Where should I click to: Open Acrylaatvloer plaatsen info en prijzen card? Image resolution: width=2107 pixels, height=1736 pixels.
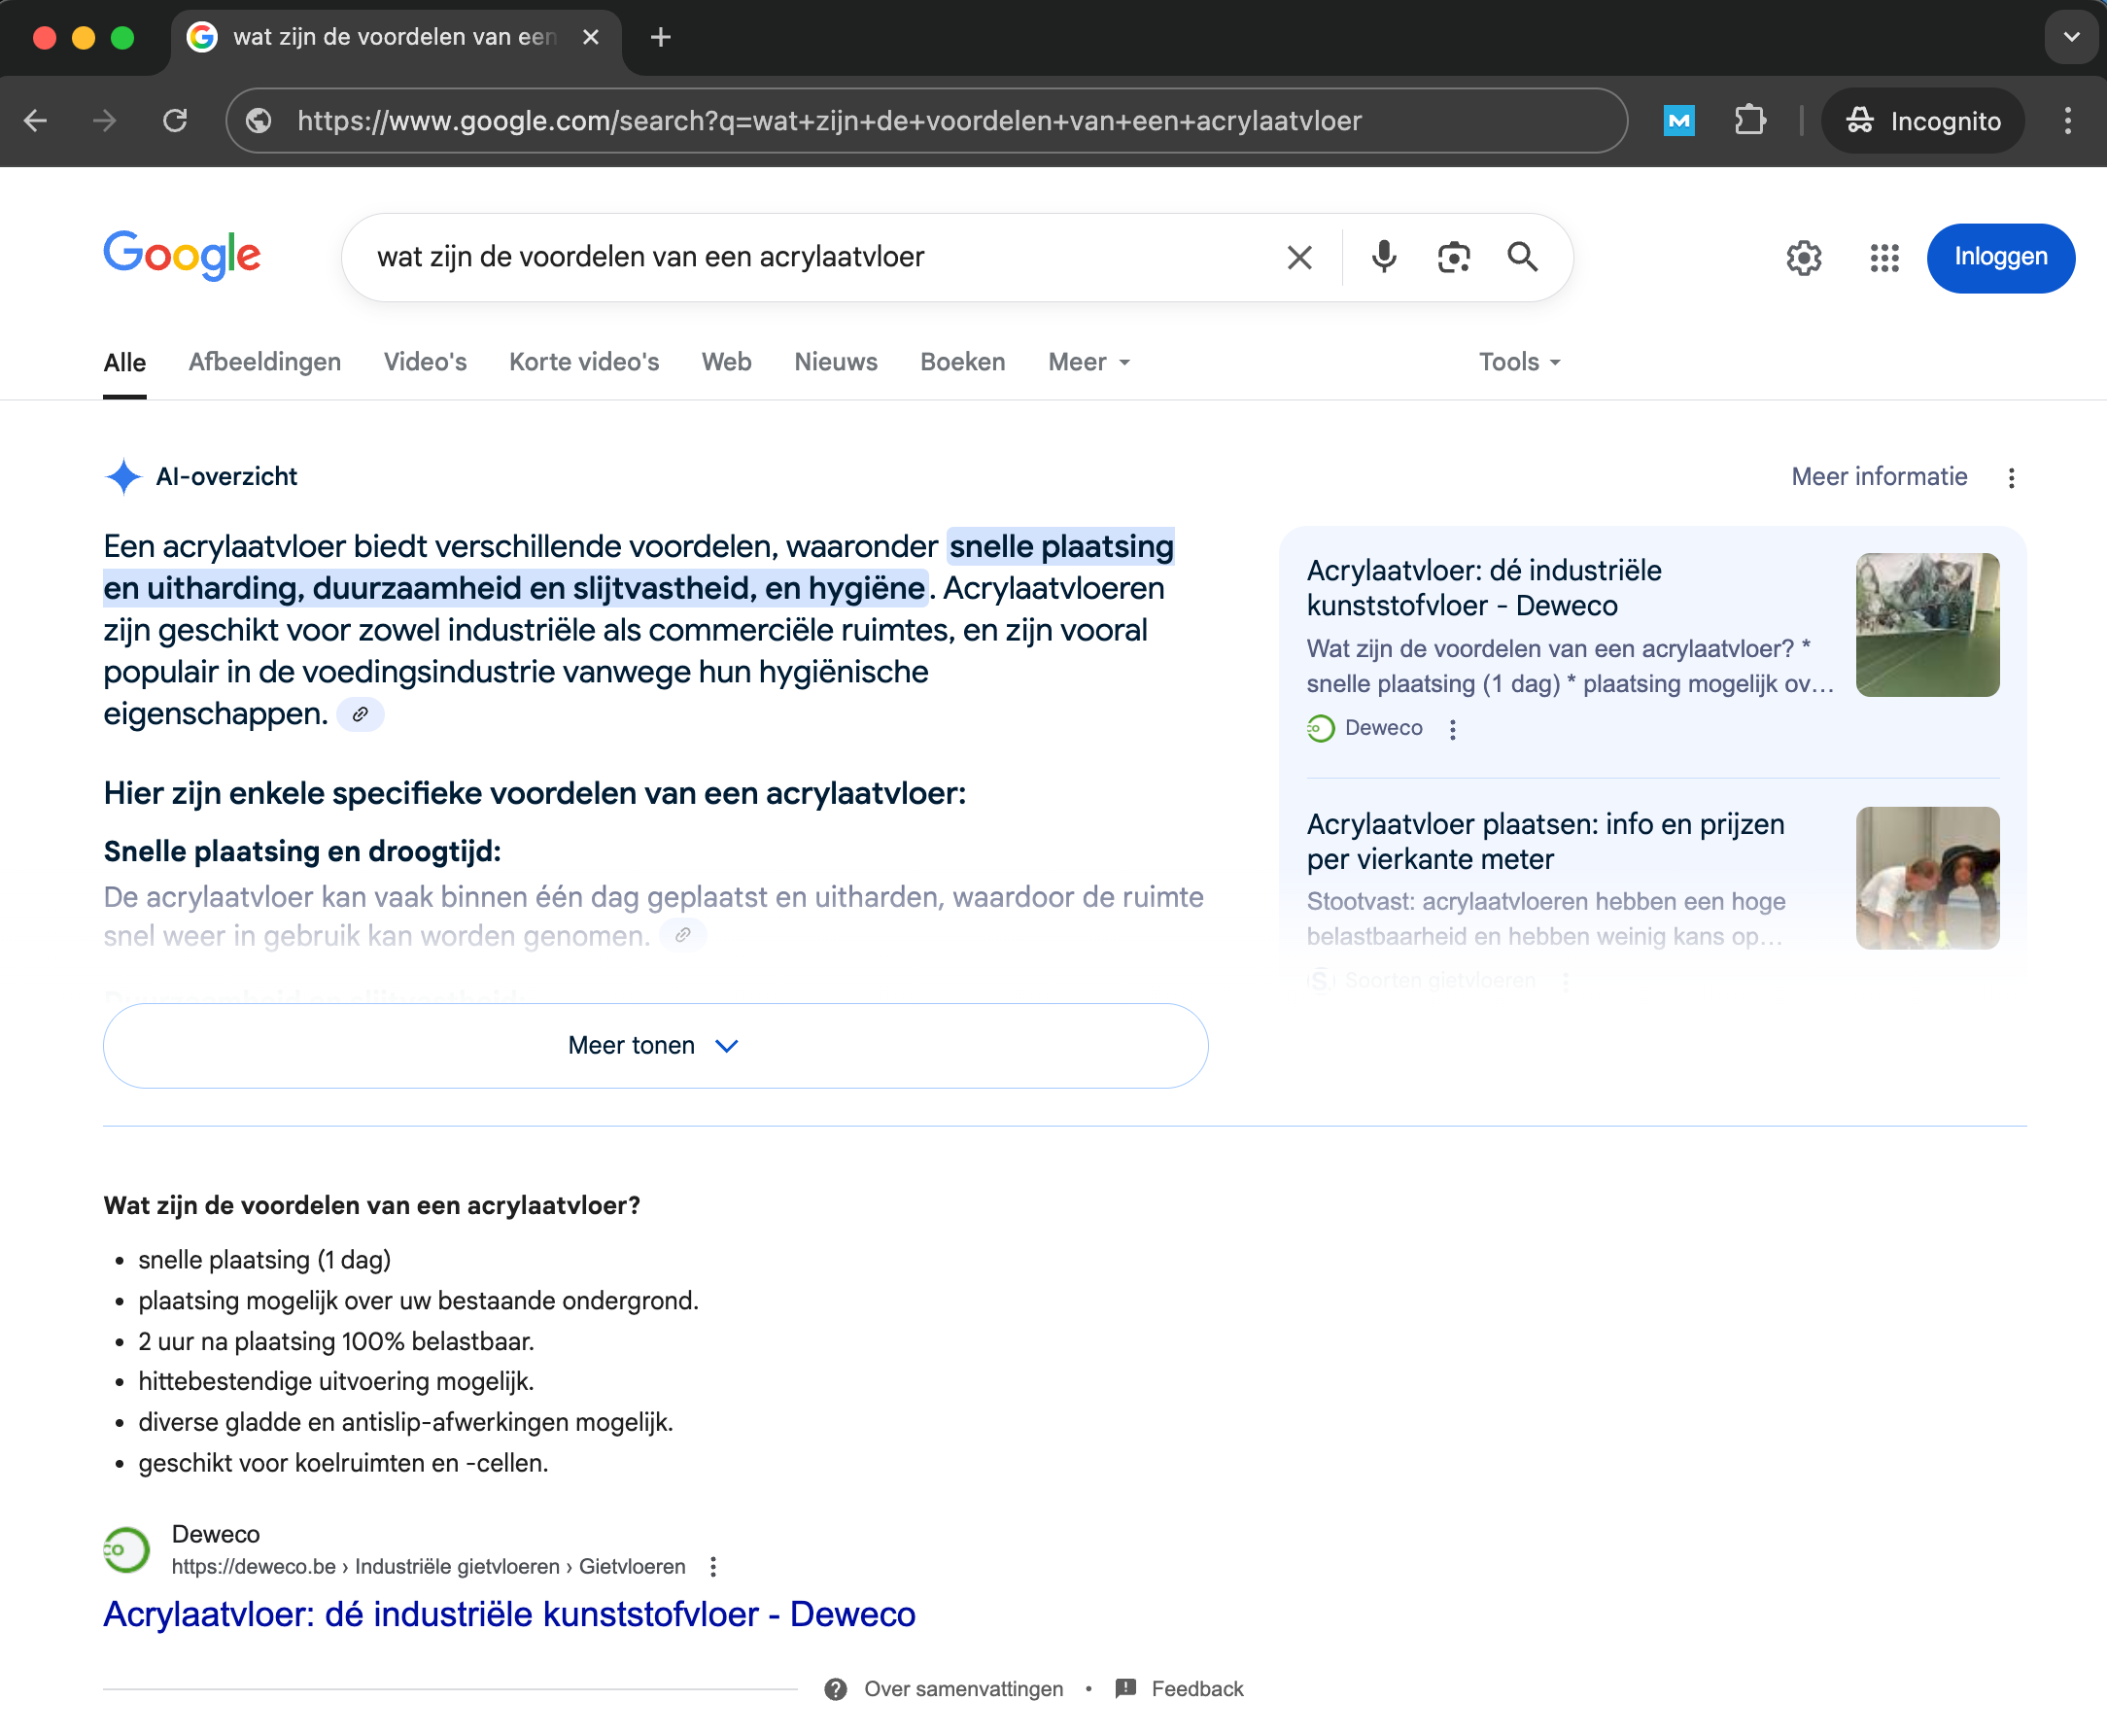(1545, 841)
